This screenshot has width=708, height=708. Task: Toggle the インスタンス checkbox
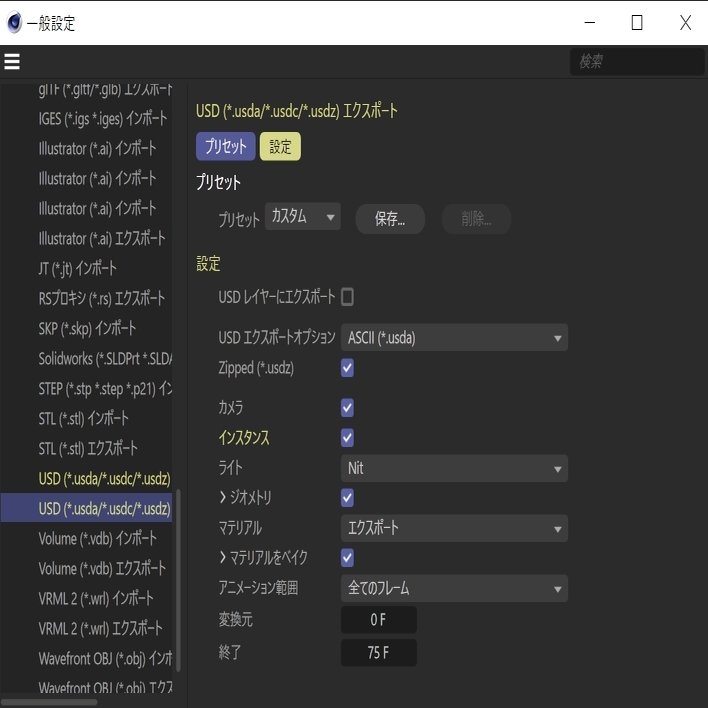[x=347, y=438]
